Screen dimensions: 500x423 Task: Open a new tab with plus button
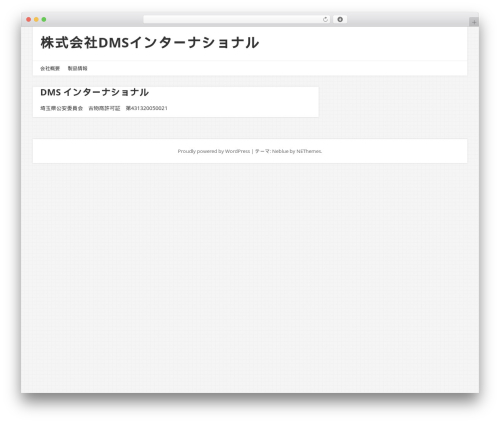(474, 22)
